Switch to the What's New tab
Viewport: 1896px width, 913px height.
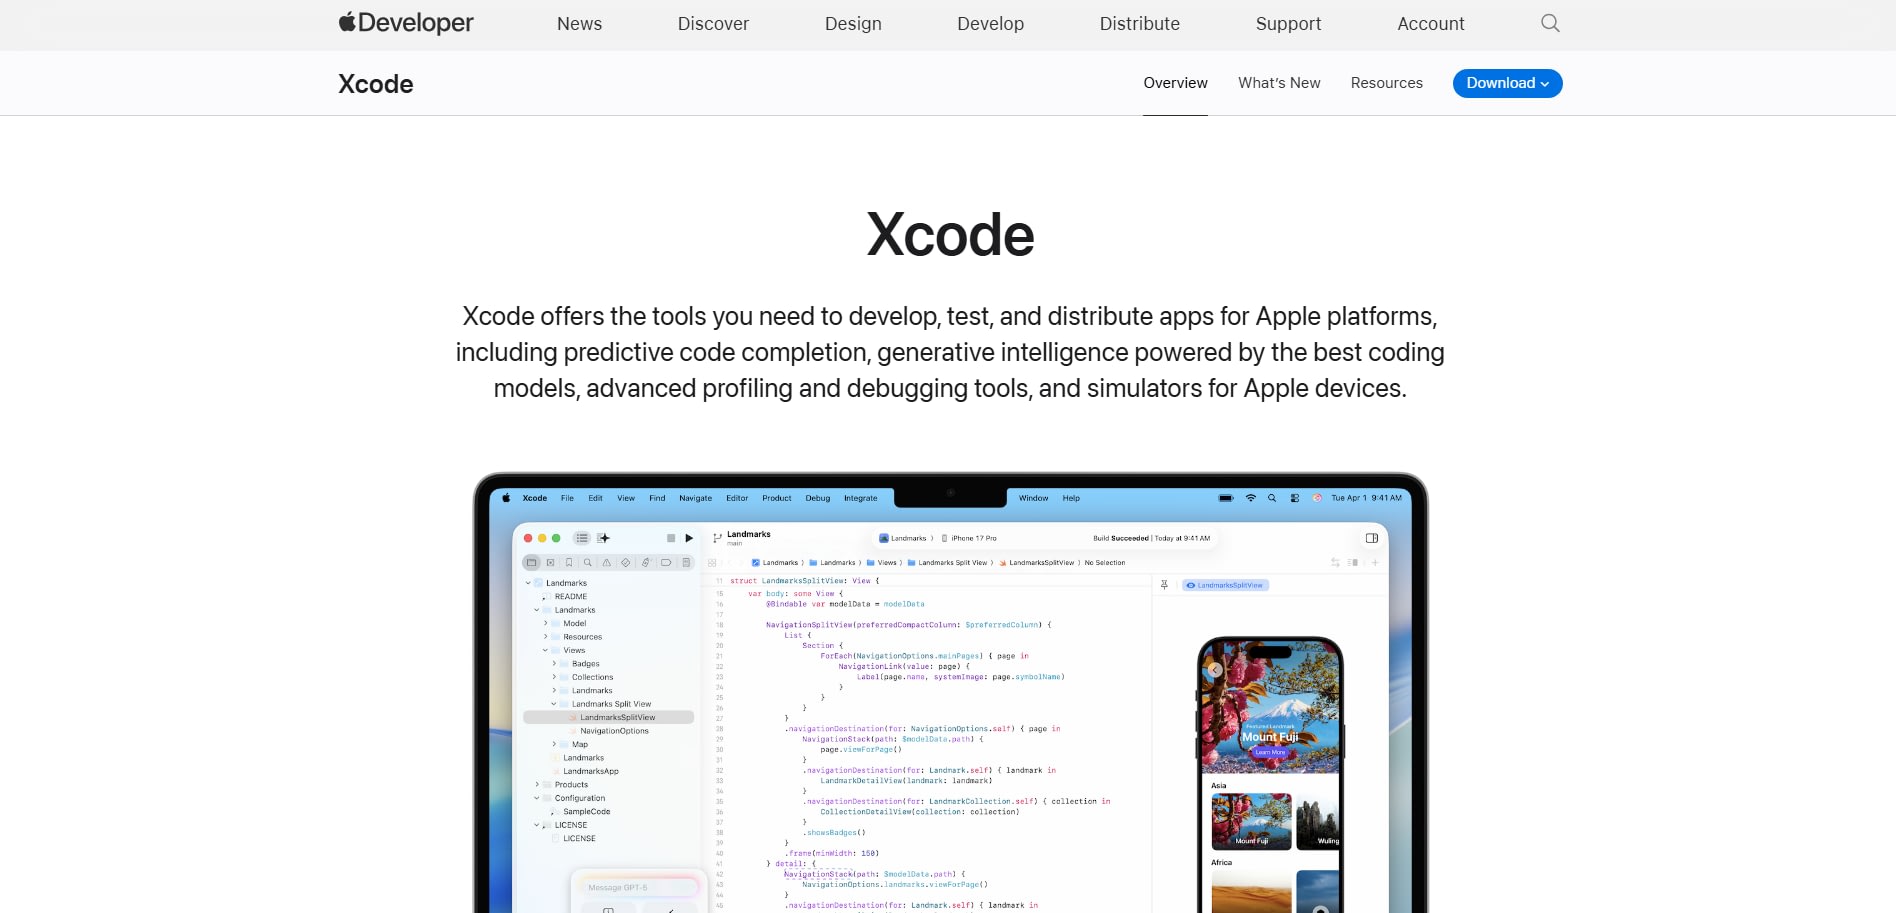(x=1279, y=83)
